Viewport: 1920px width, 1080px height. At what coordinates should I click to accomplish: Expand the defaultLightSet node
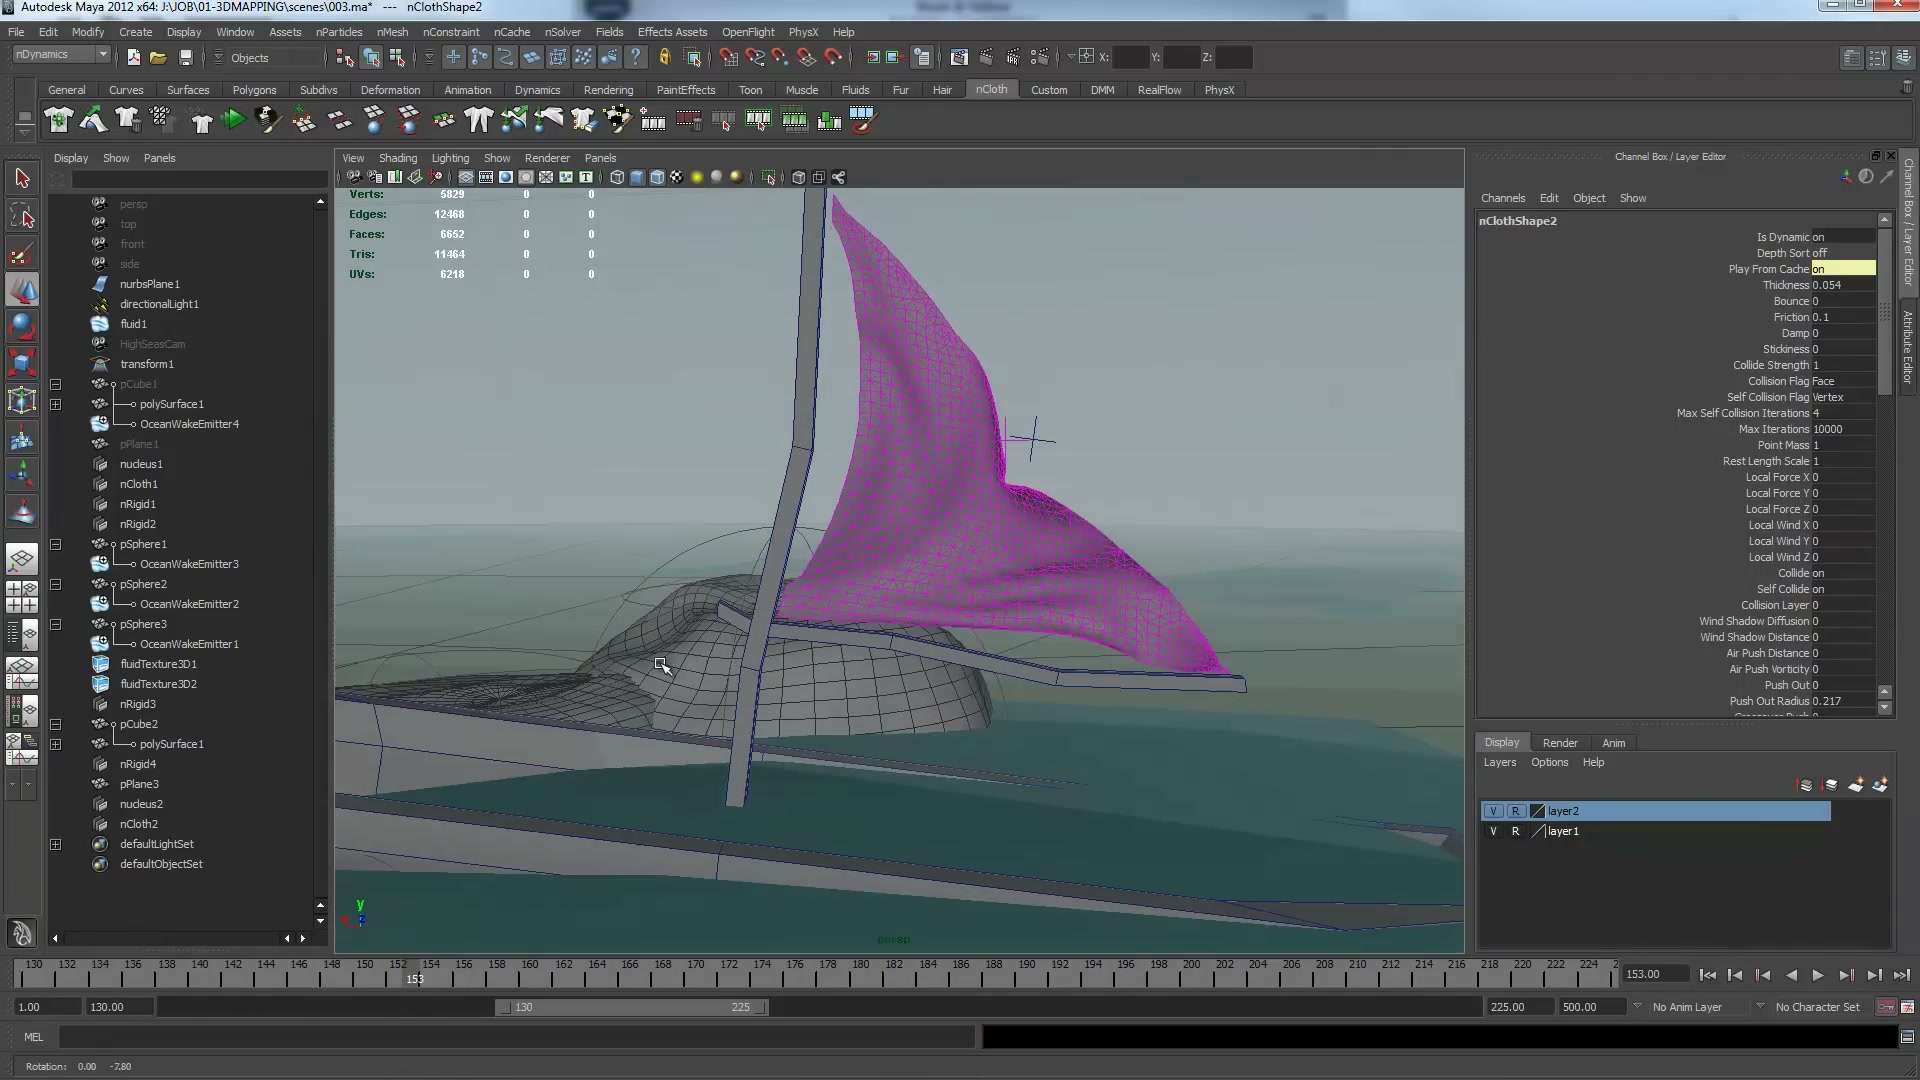(56, 844)
